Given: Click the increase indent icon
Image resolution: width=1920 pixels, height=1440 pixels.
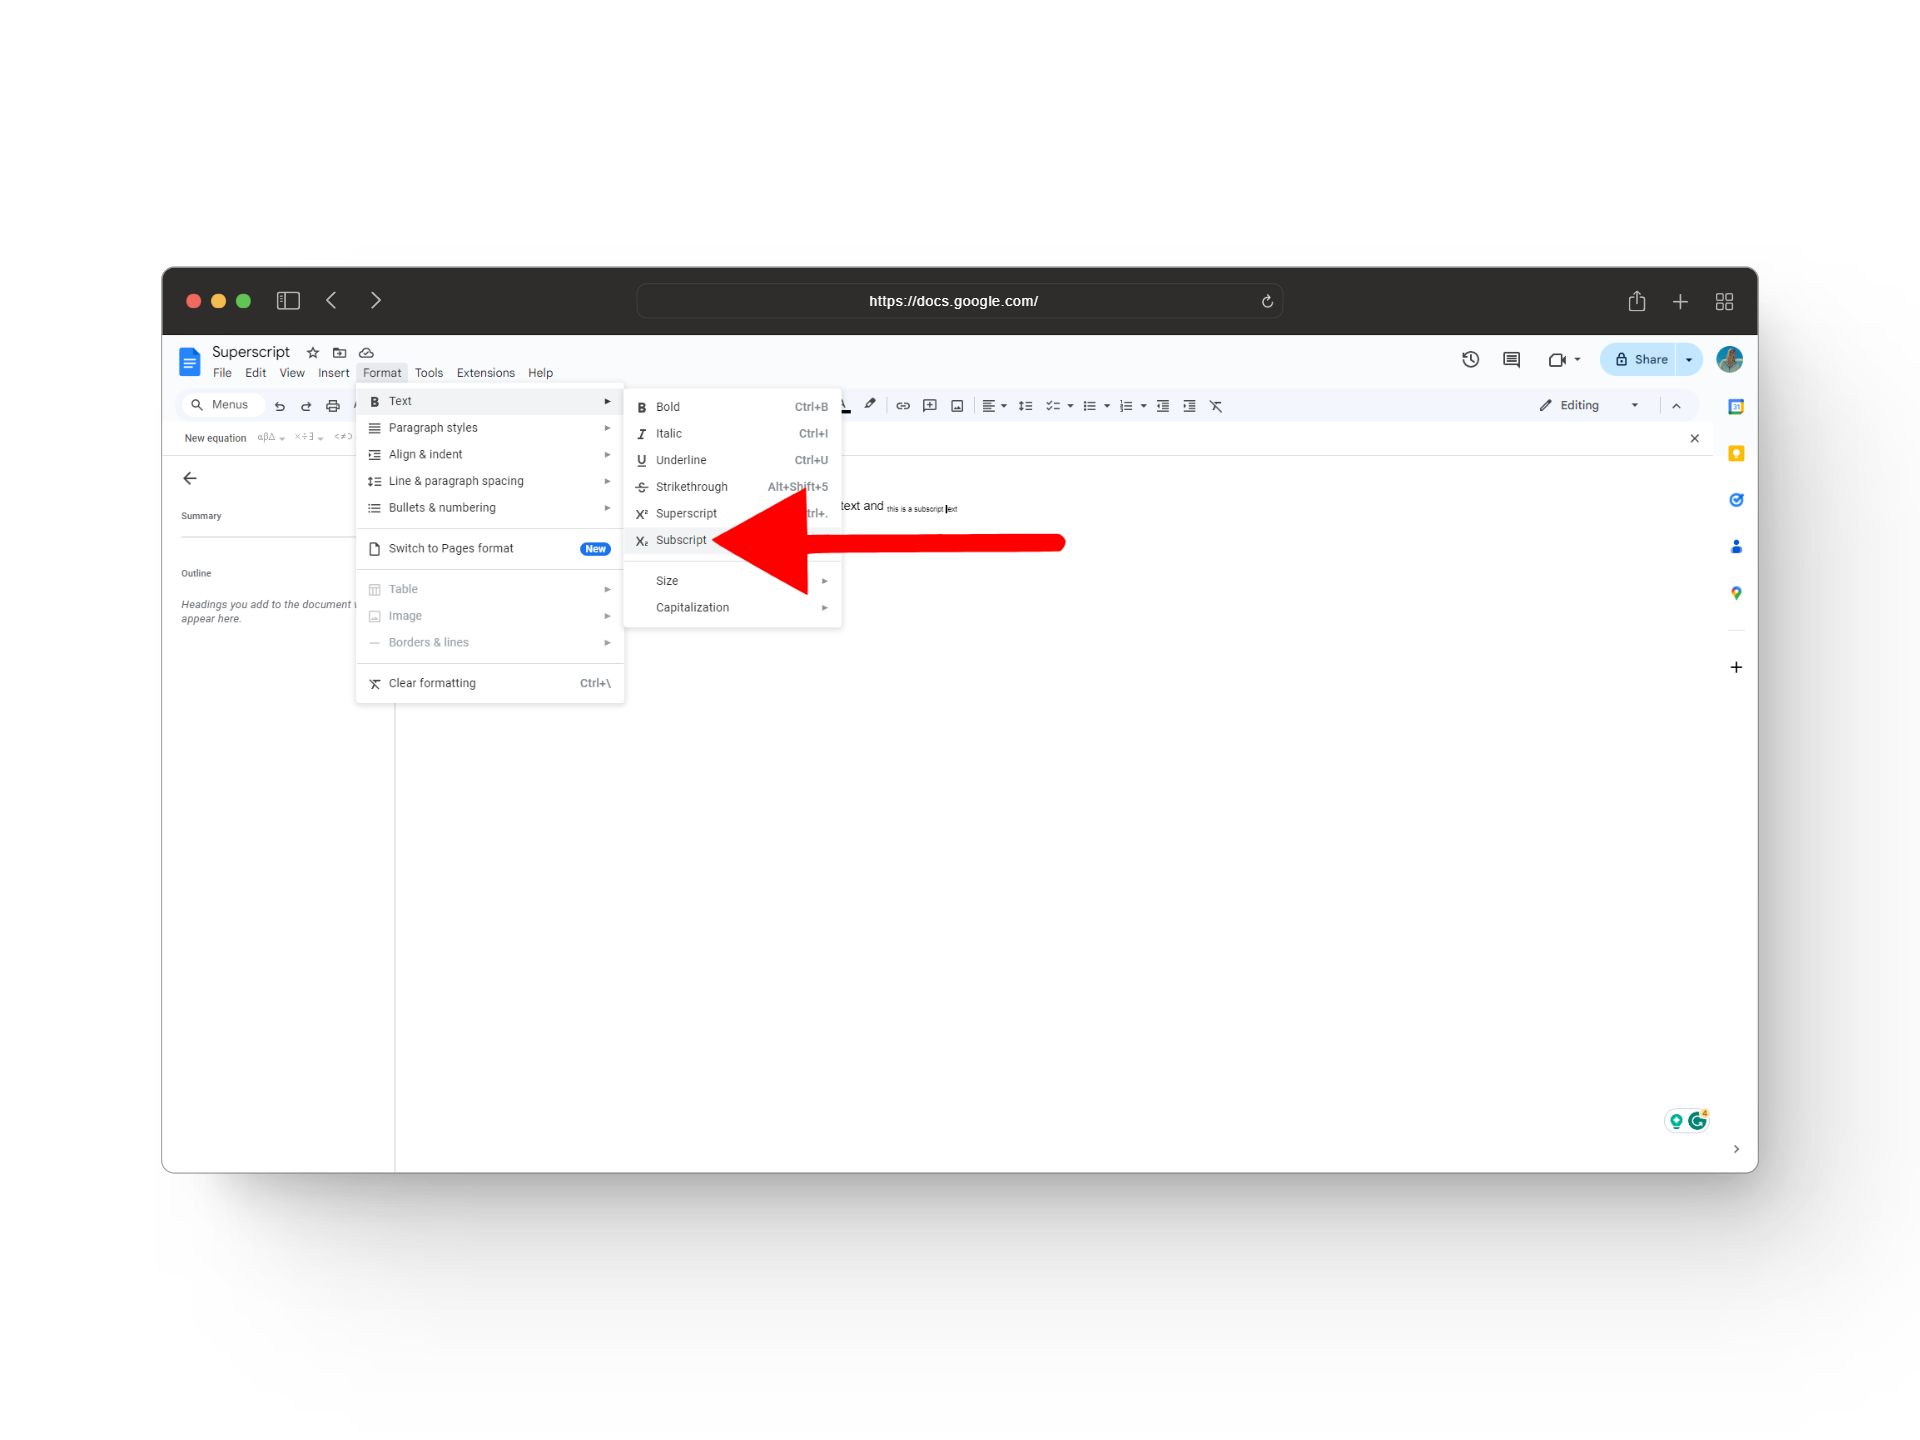Looking at the screenshot, I should coord(1189,406).
